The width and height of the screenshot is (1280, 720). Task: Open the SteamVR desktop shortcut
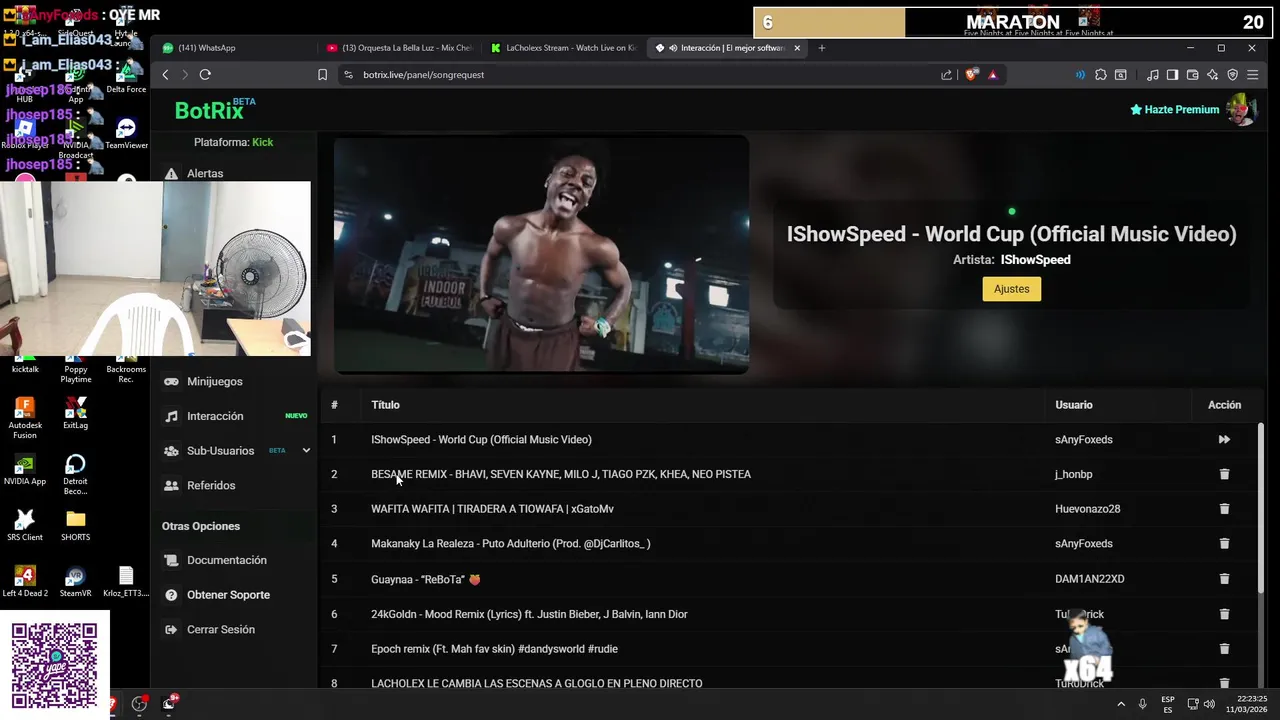coord(75,582)
